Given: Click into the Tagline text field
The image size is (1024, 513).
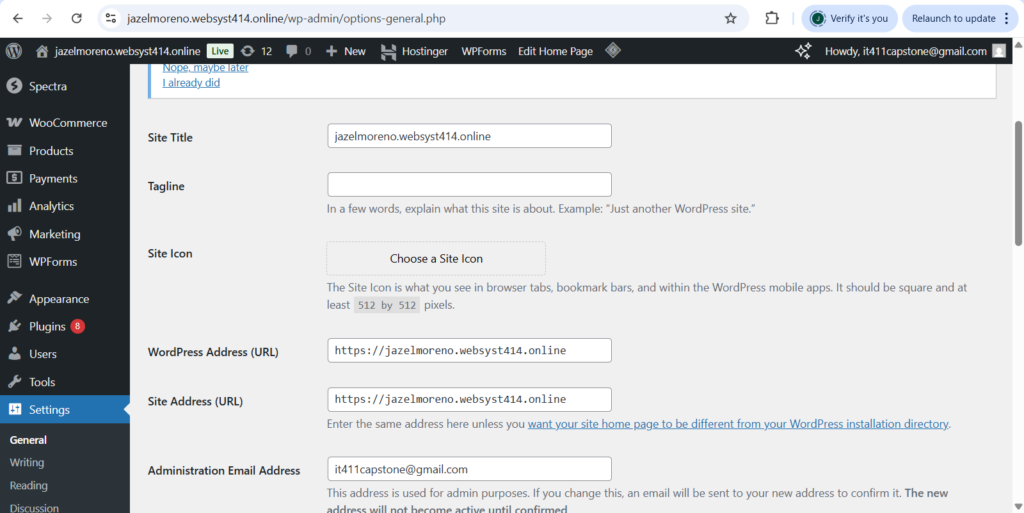Looking at the screenshot, I should (x=469, y=185).
